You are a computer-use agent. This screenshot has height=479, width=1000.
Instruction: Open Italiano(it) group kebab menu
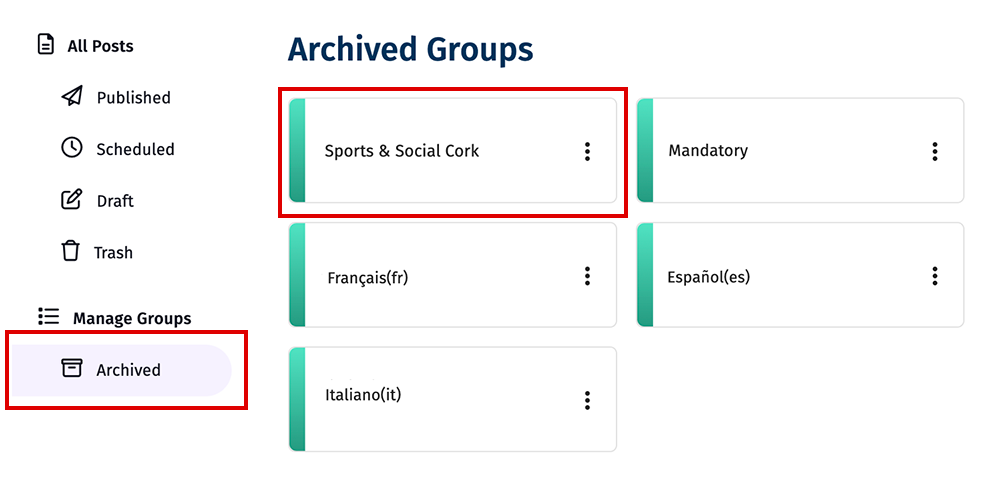click(x=587, y=400)
